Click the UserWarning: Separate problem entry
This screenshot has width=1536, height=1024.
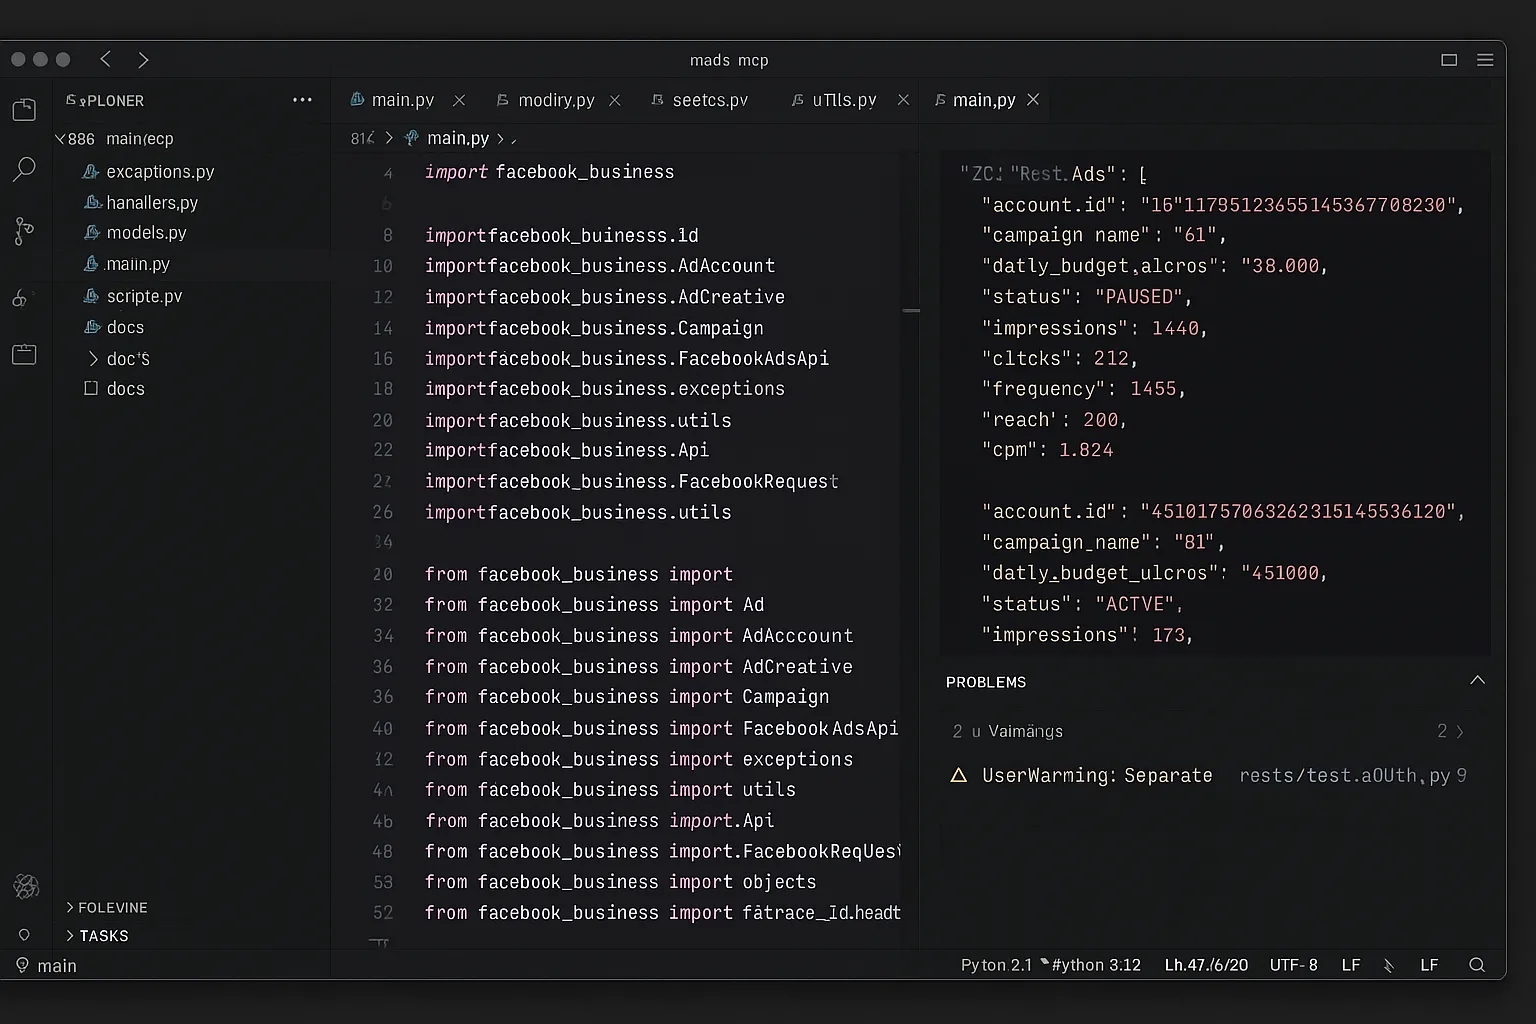tap(1097, 775)
